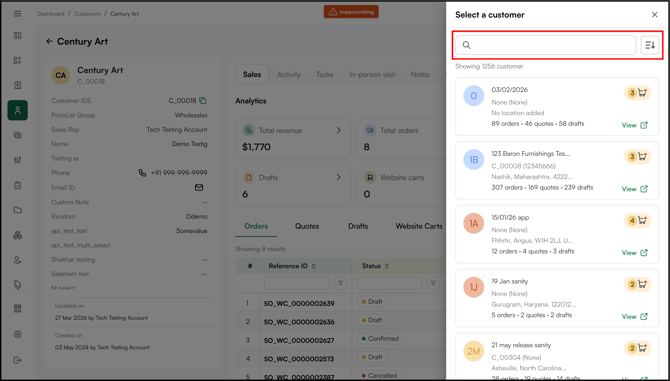Image resolution: width=670 pixels, height=381 pixels.
Task: Open the clipboard icon in the left sidebar
Action: point(18,185)
